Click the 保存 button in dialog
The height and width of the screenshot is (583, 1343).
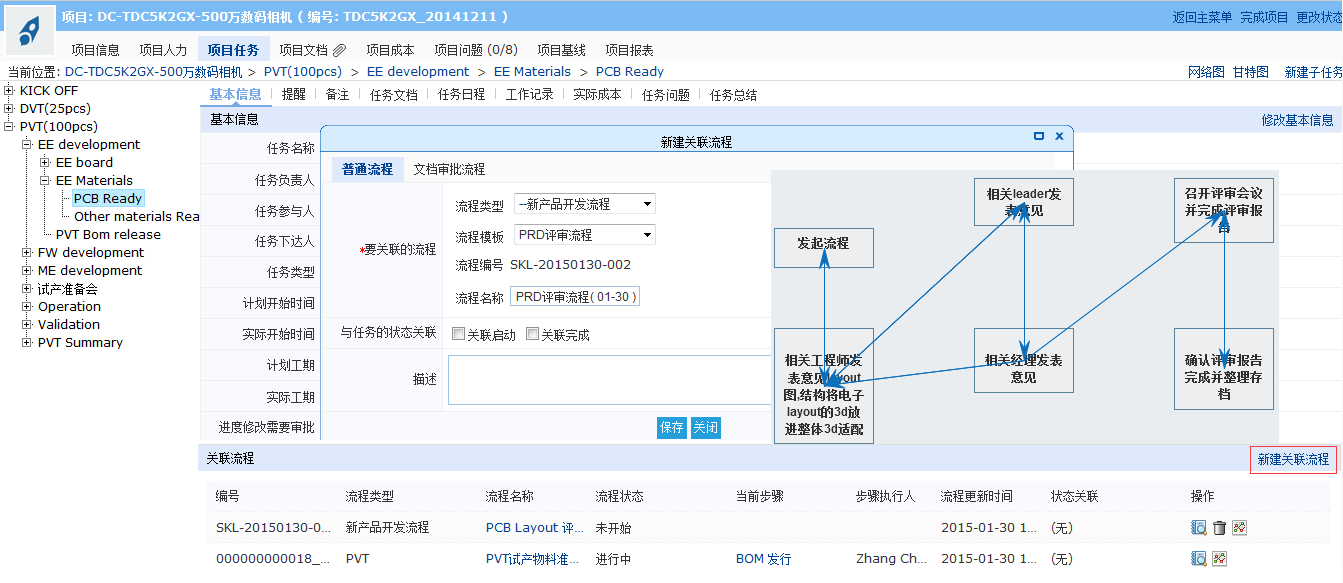click(672, 427)
